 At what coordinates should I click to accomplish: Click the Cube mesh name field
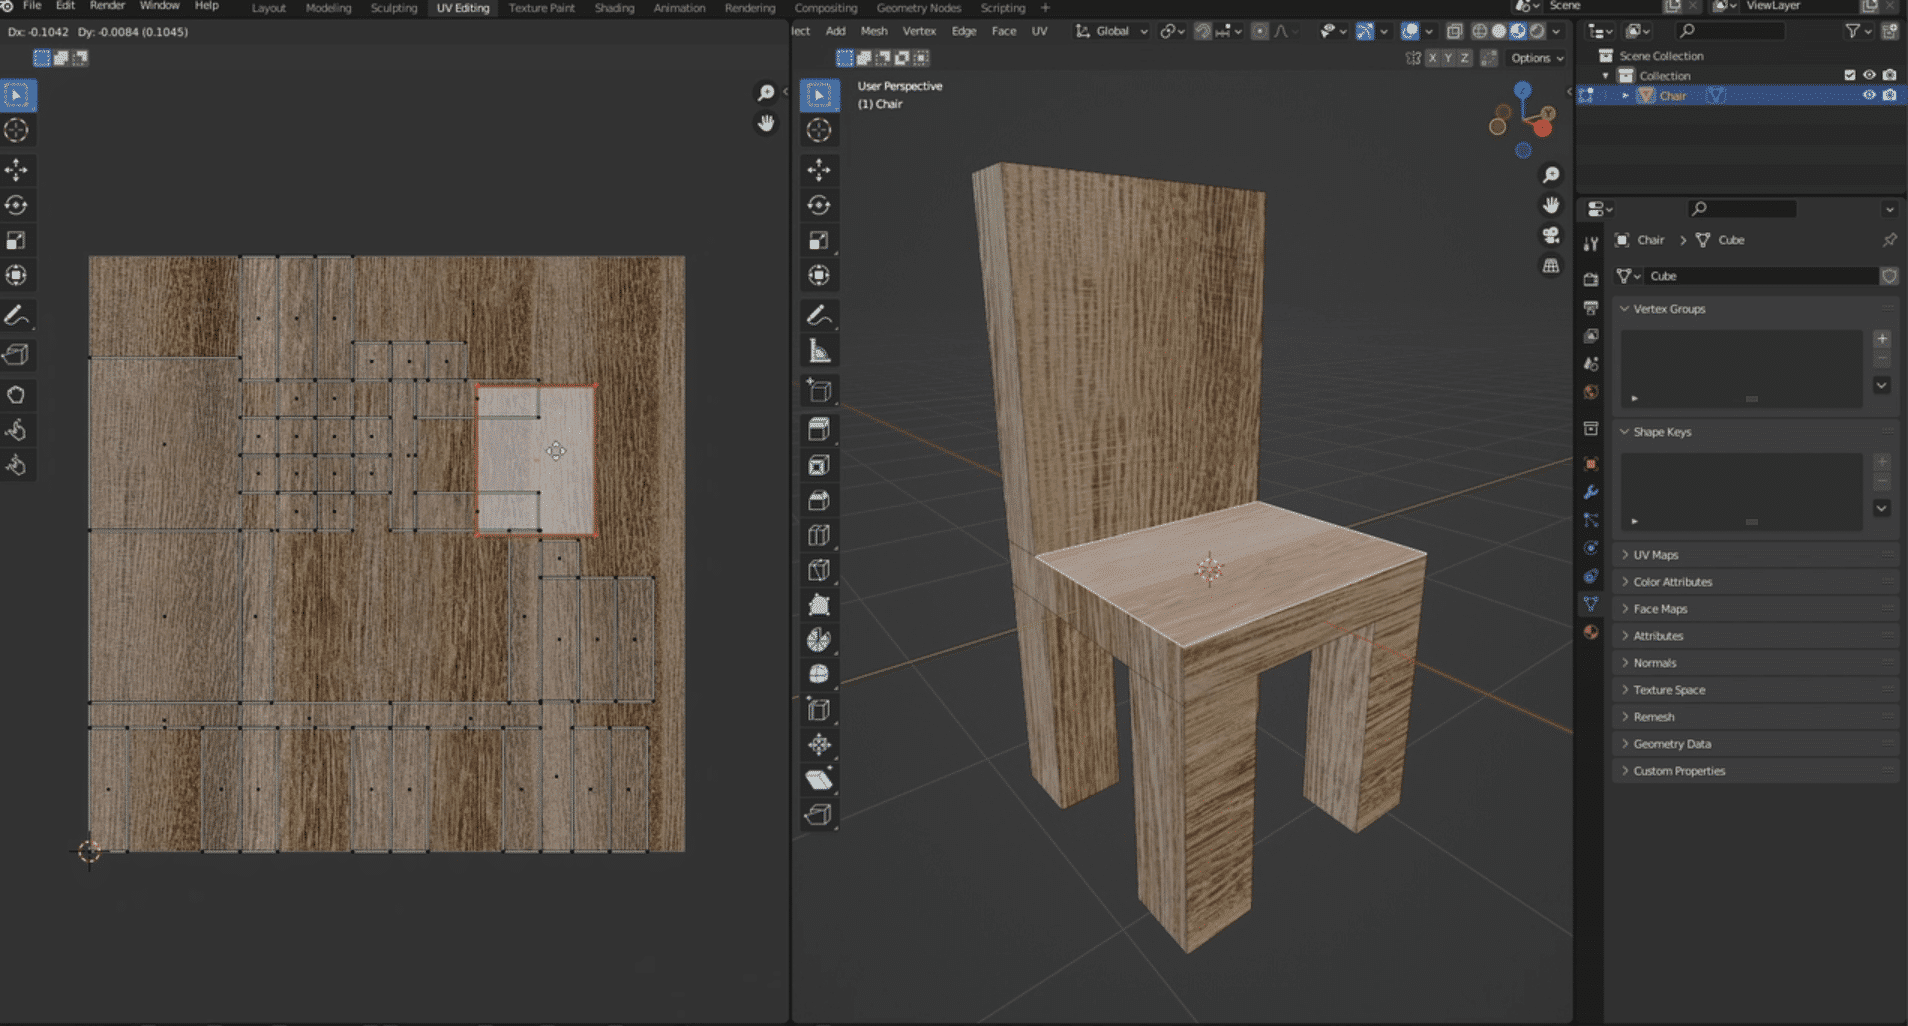(1760, 276)
